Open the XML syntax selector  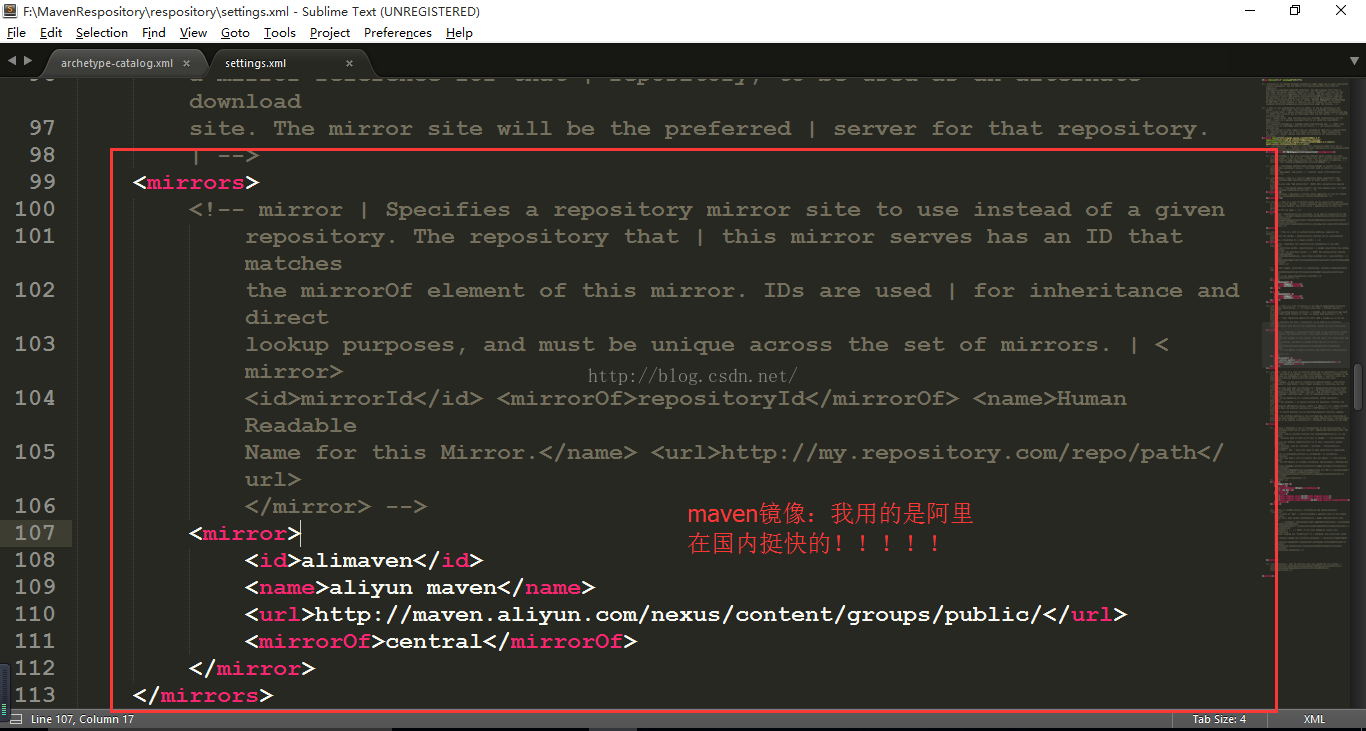pyautogui.click(x=1315, y=720)
